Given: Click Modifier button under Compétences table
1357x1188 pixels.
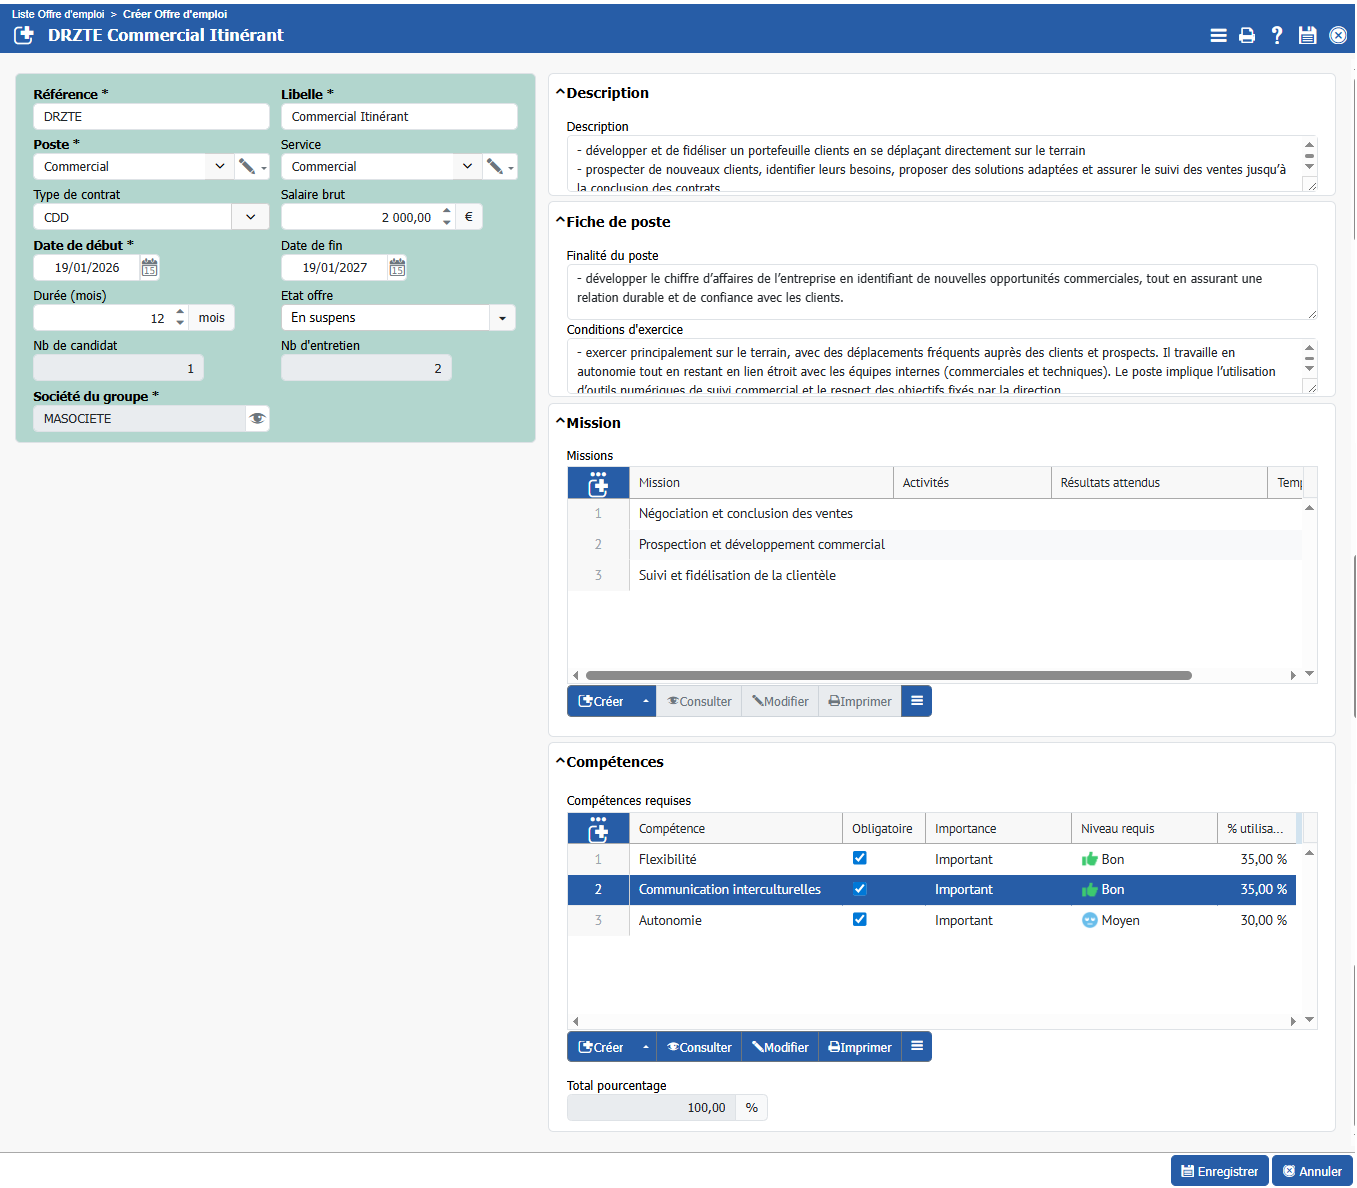Looking at the screenshot, I should 780,1047.
